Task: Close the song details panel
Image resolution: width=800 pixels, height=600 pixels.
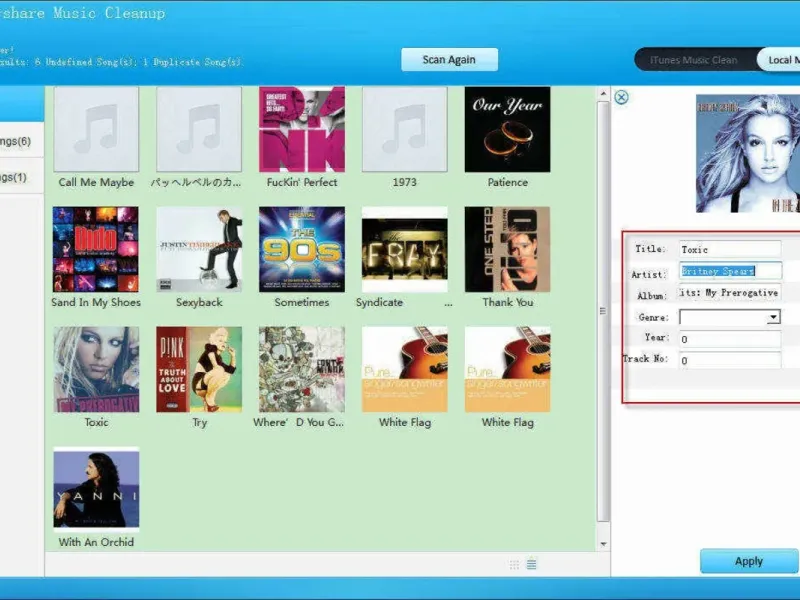Action: tap(621, 97)
